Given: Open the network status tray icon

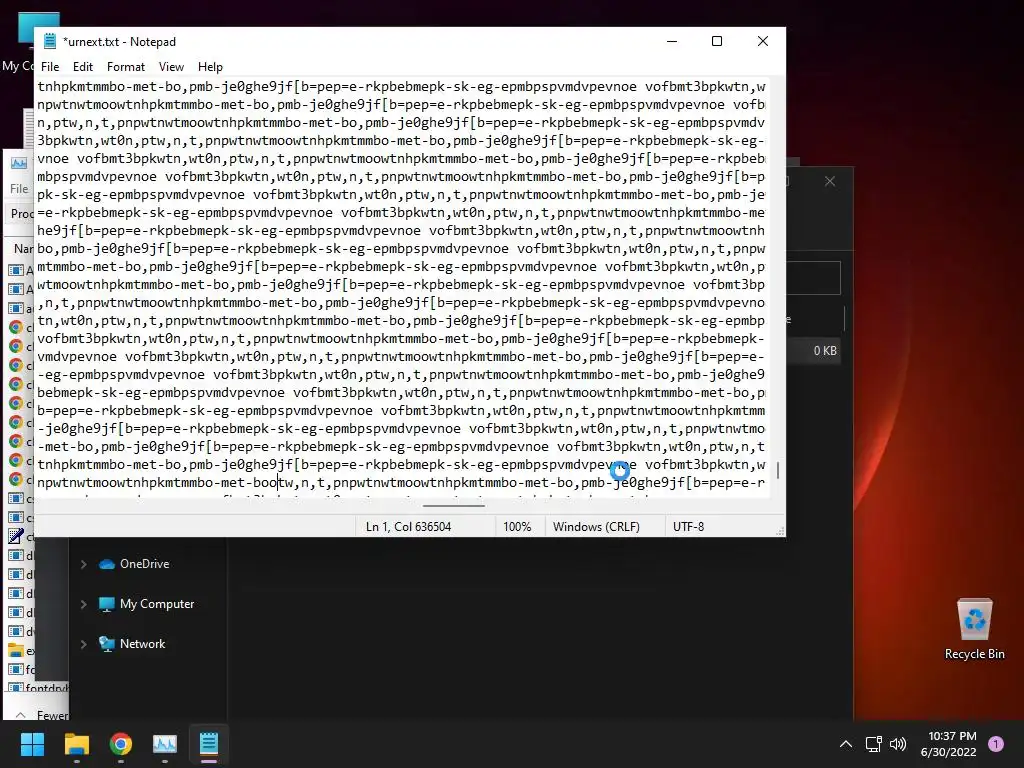Looking at the screenshot, I should (873, 744).
